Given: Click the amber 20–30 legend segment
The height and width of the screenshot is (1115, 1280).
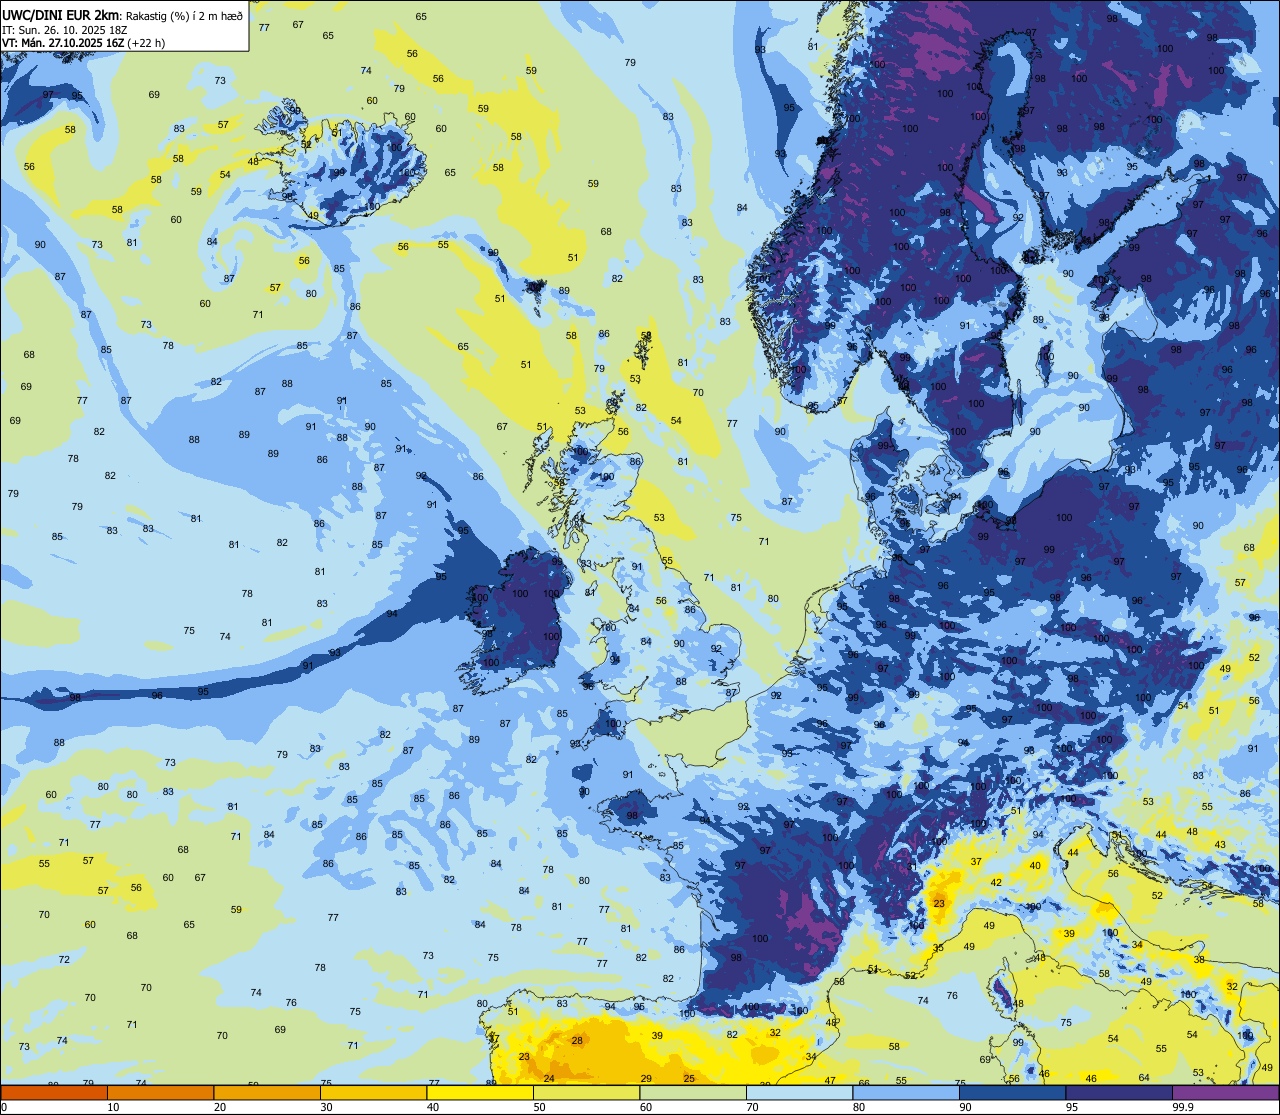Looking at the screenshot, I should pyautogui.click(x=267, y=1092).
